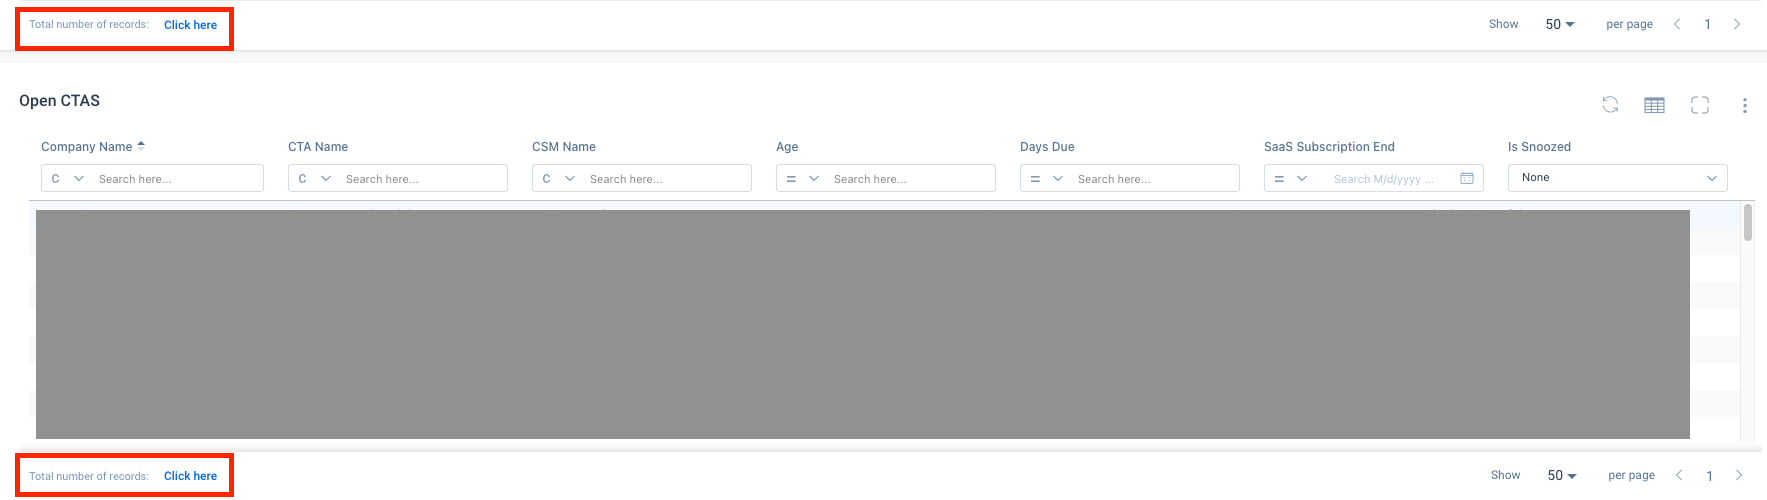Refresh the Open CTAS report
The height and width of the screenshot is (500, 1767).
click(1610, 105)
